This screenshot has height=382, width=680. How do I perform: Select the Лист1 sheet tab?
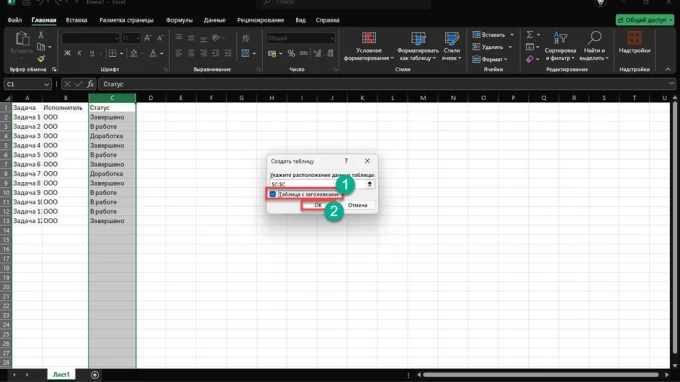(x=61, y=374)
